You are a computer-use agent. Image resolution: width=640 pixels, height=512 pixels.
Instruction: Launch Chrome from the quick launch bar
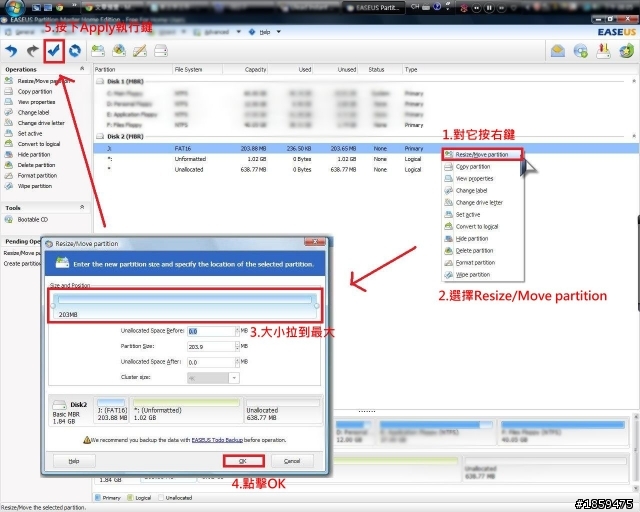click(60, 7)
